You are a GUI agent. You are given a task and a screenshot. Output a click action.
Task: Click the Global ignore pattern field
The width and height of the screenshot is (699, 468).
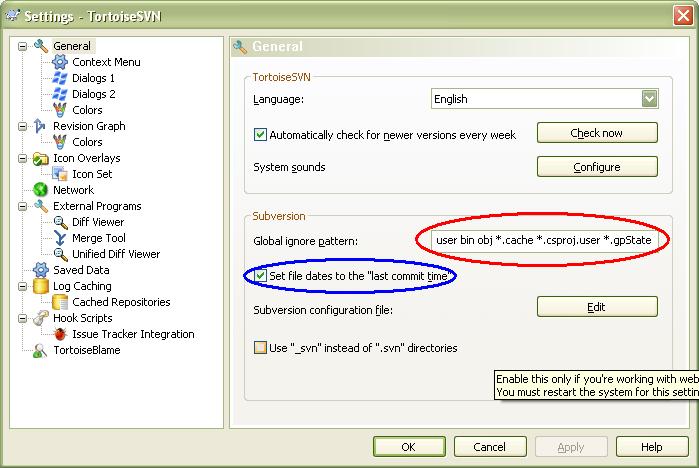pyautogui.click(x=544, y=240)
